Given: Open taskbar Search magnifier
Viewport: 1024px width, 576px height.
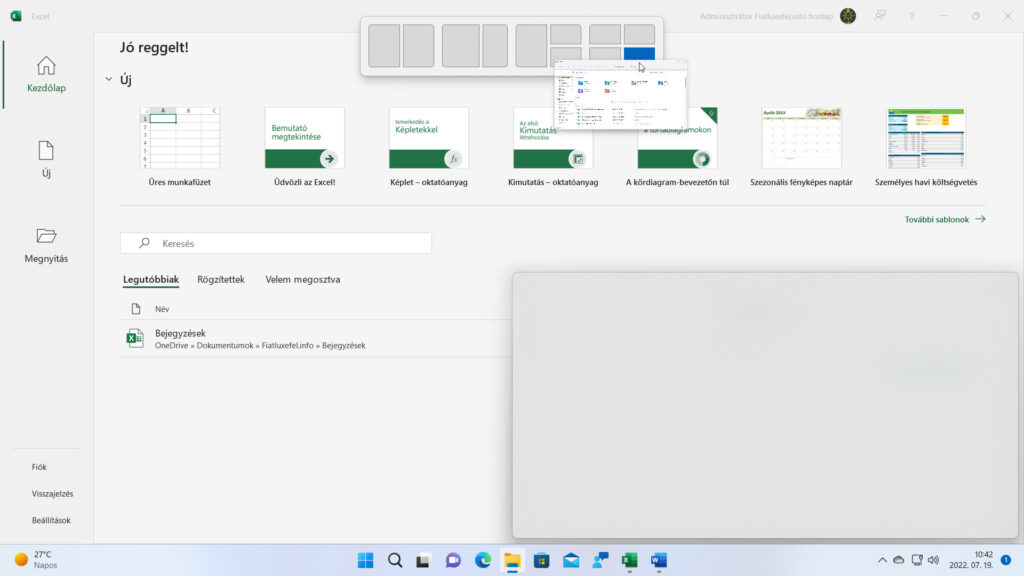Looking at the screenshot, I should coord(394,560).
